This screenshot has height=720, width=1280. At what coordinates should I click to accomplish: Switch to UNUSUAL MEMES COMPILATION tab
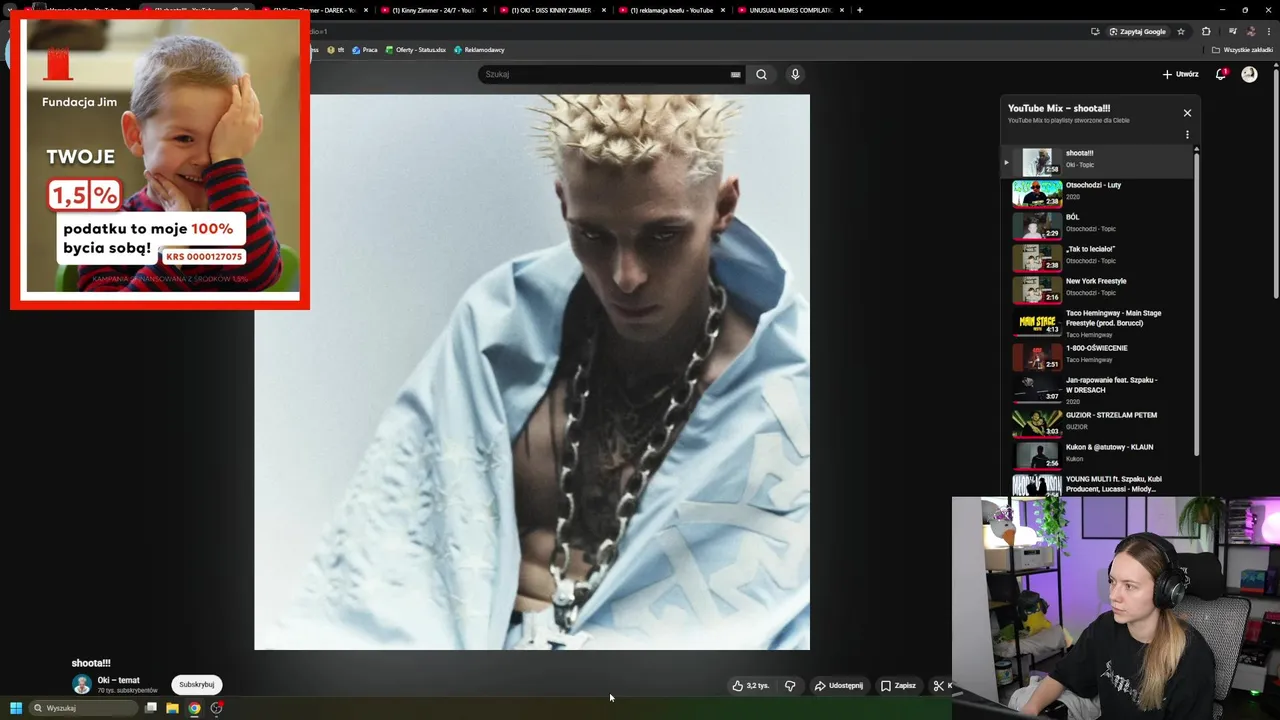[790, 10]
